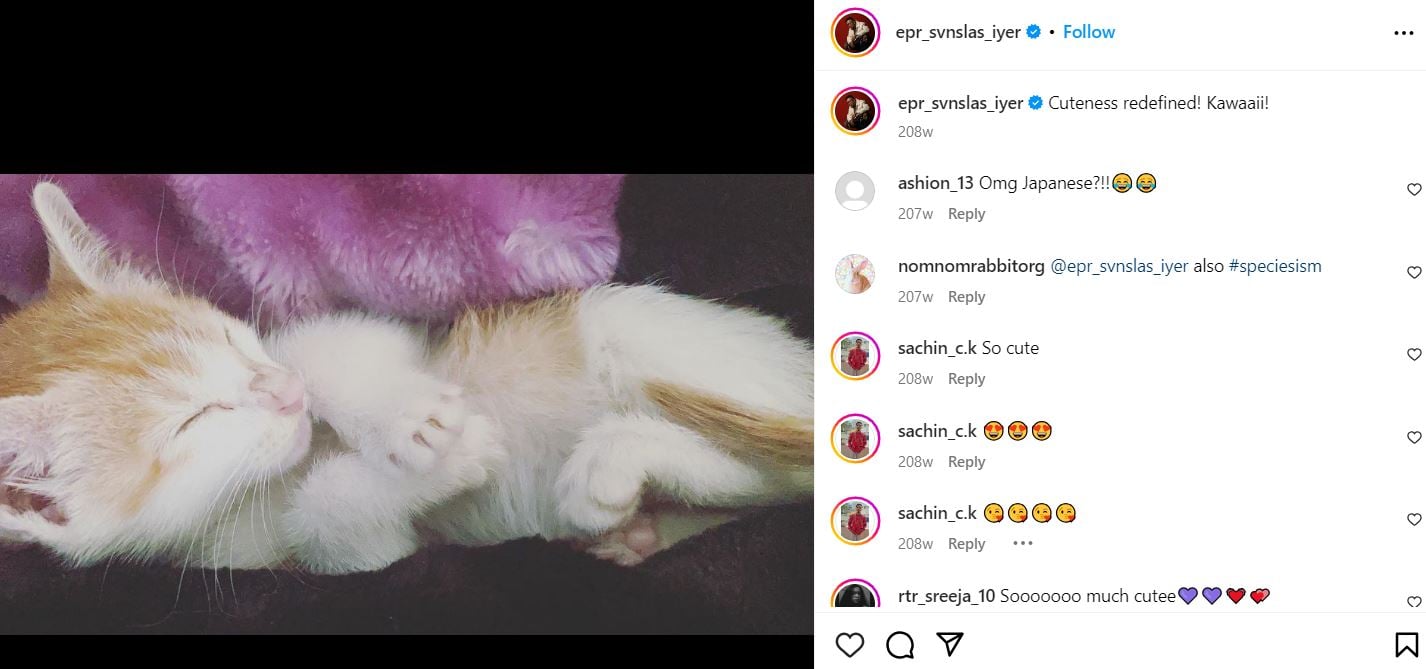1426x669 pixels.
Task: Open the comment bubble icon
Action: point(900,645)
